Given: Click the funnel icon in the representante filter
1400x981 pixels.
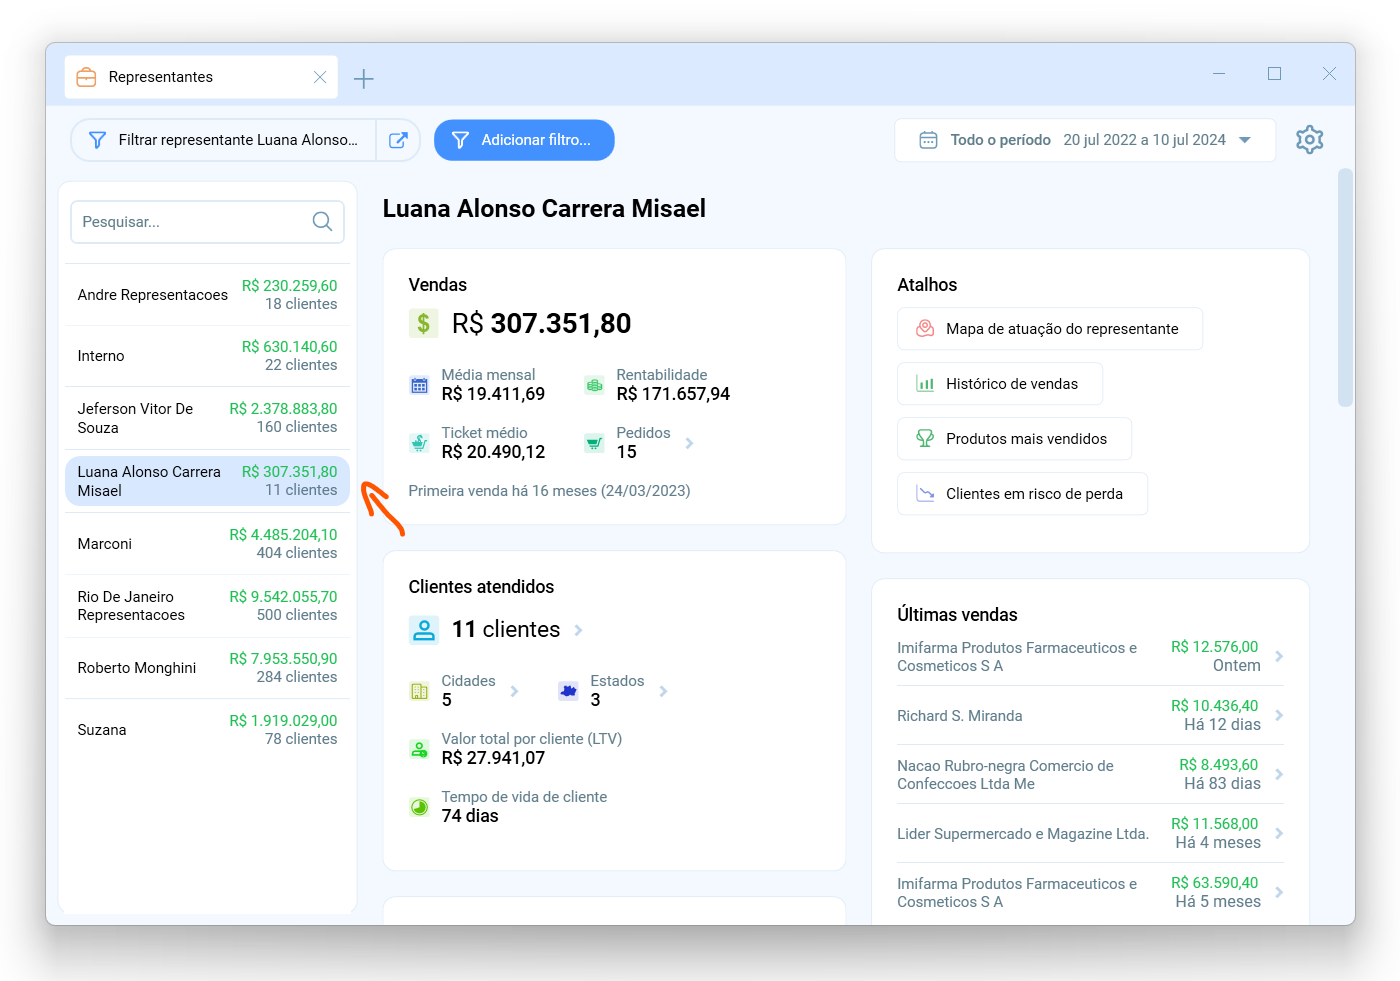Looking at the screenshot, I should coord(98,140).
